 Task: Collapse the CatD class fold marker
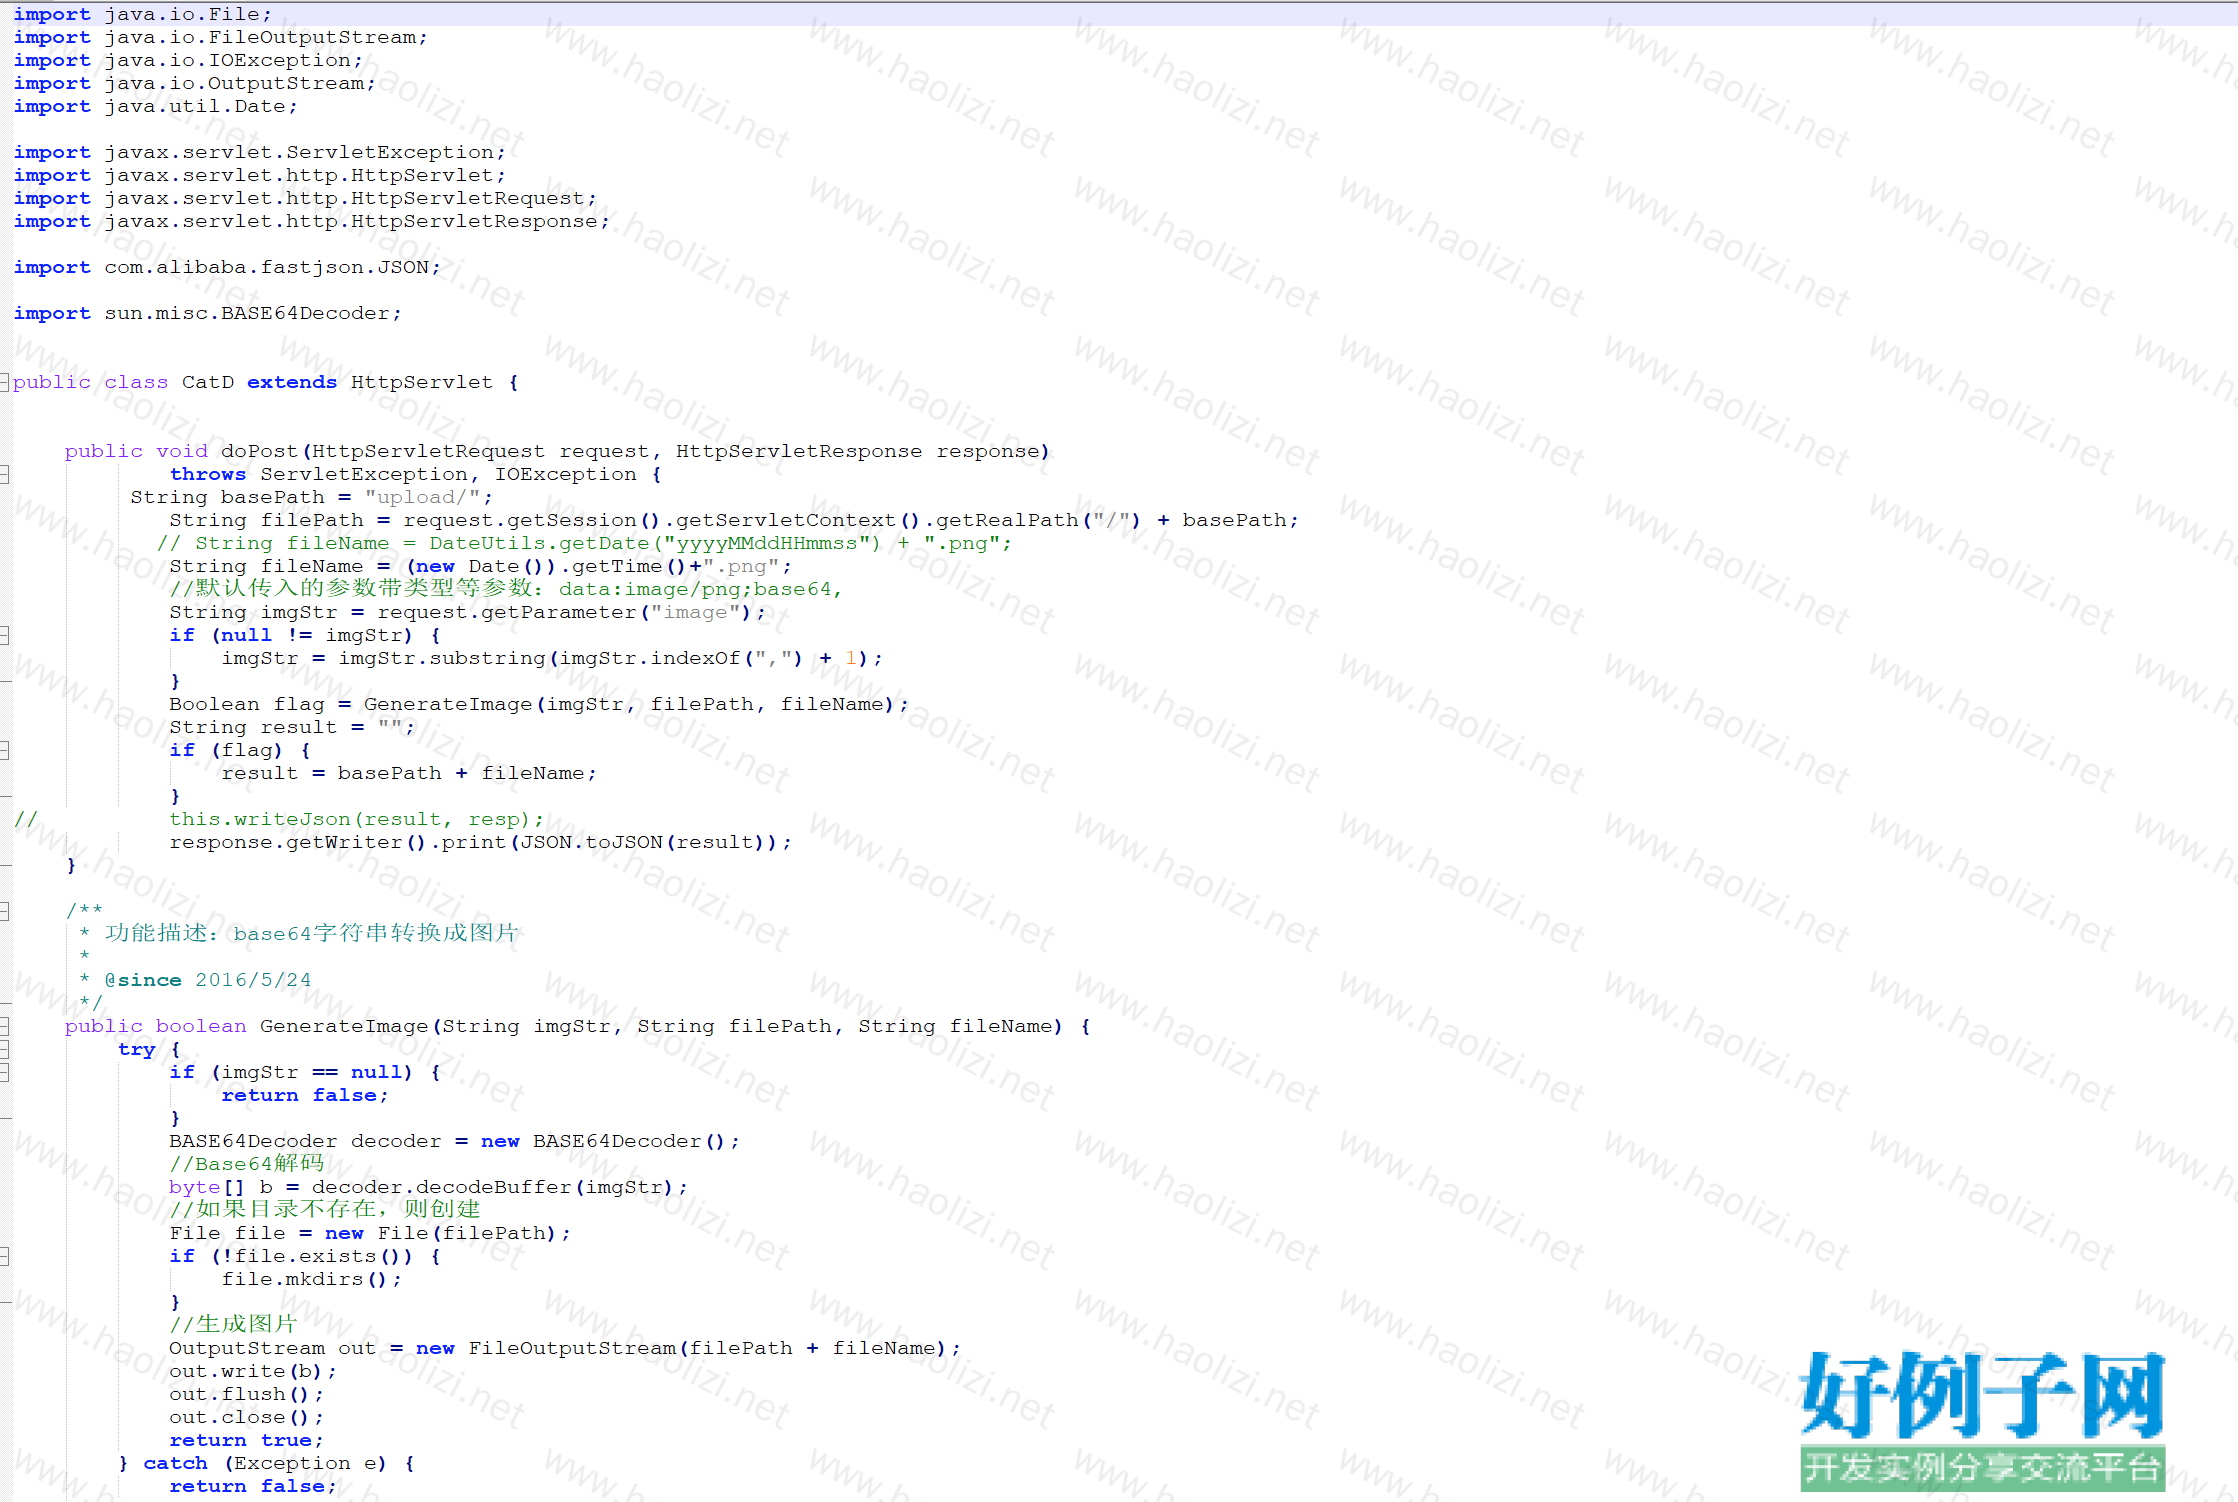click(4, 382)
